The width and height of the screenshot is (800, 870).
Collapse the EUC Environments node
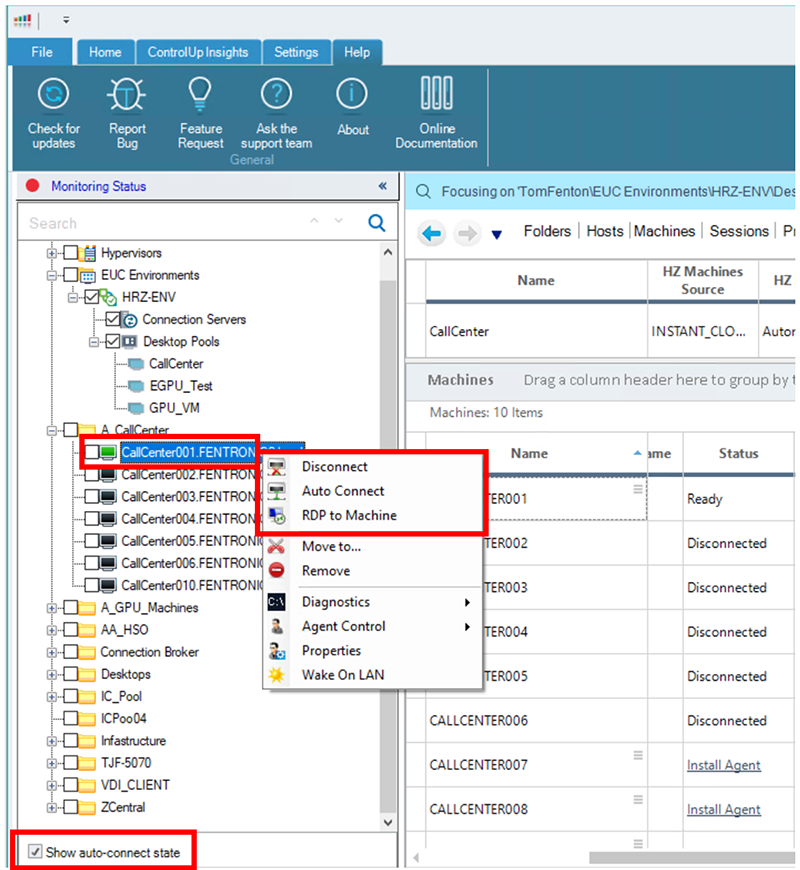[52, 275]
